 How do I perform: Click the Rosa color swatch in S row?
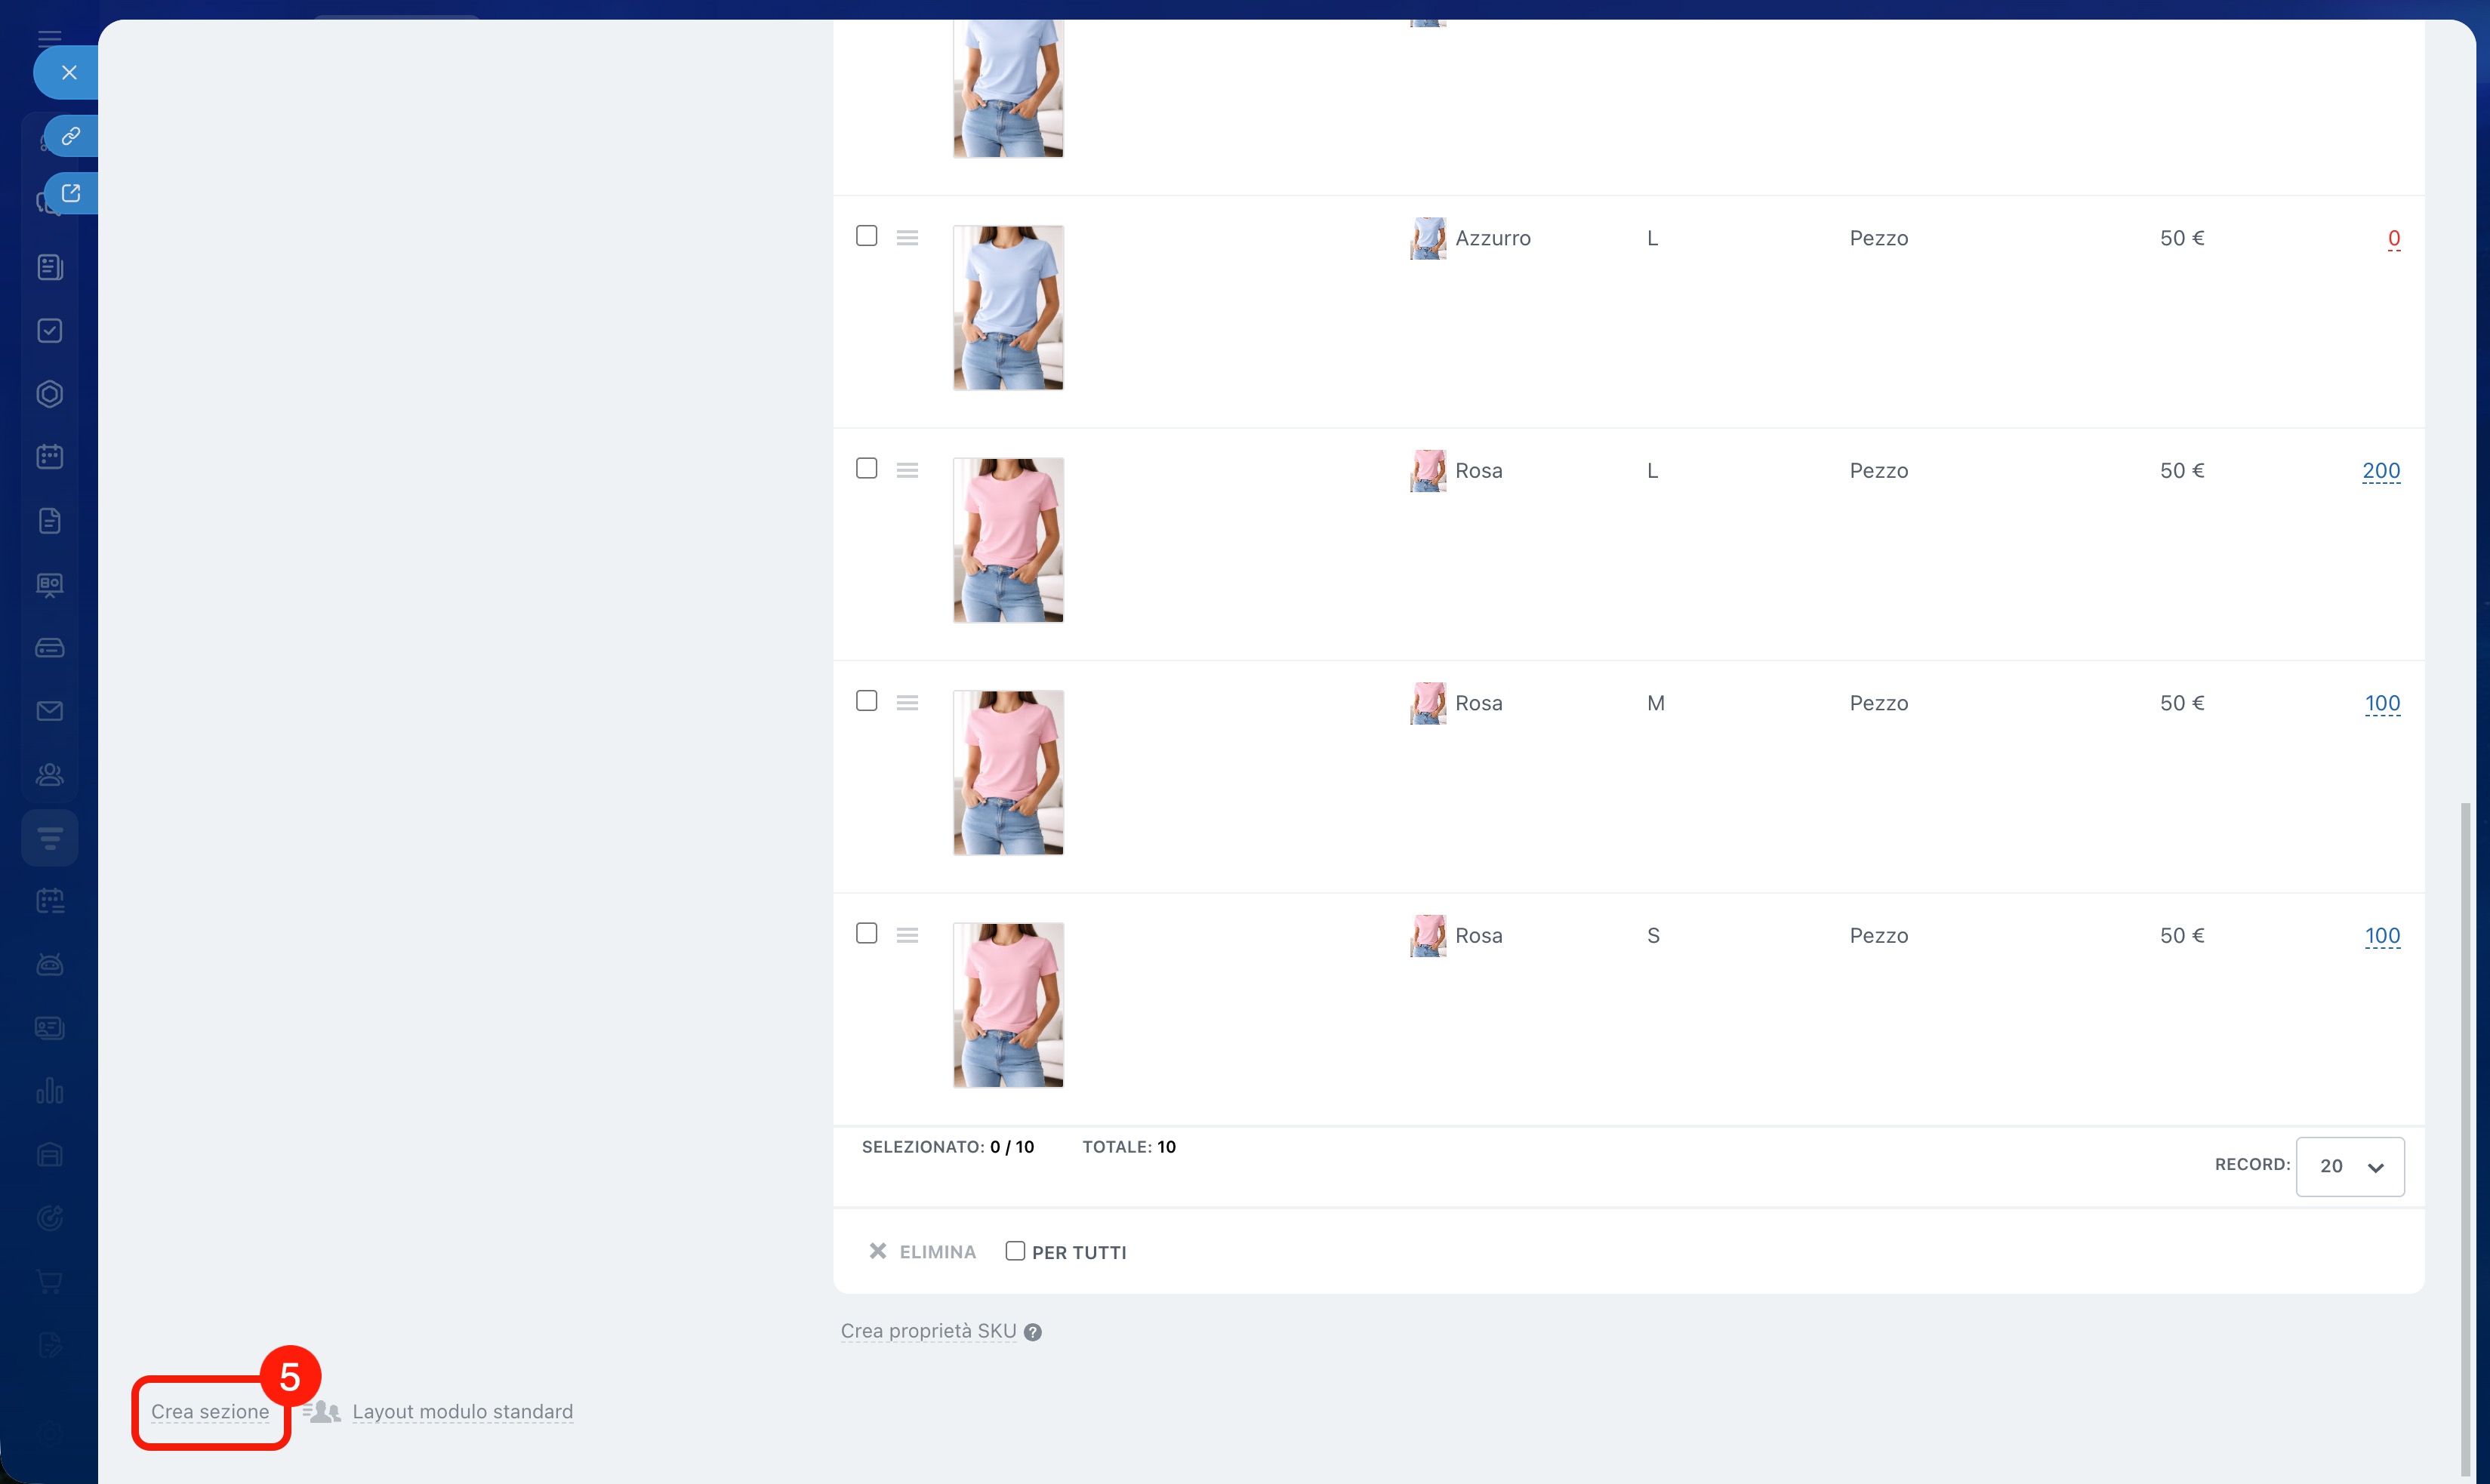pos(1428,936)
